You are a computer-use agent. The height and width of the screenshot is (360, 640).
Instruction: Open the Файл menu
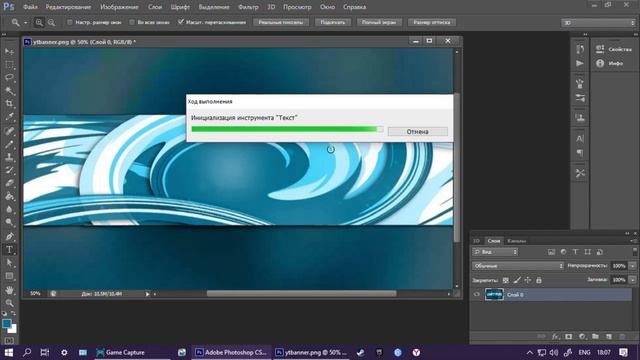coord(30,7)
